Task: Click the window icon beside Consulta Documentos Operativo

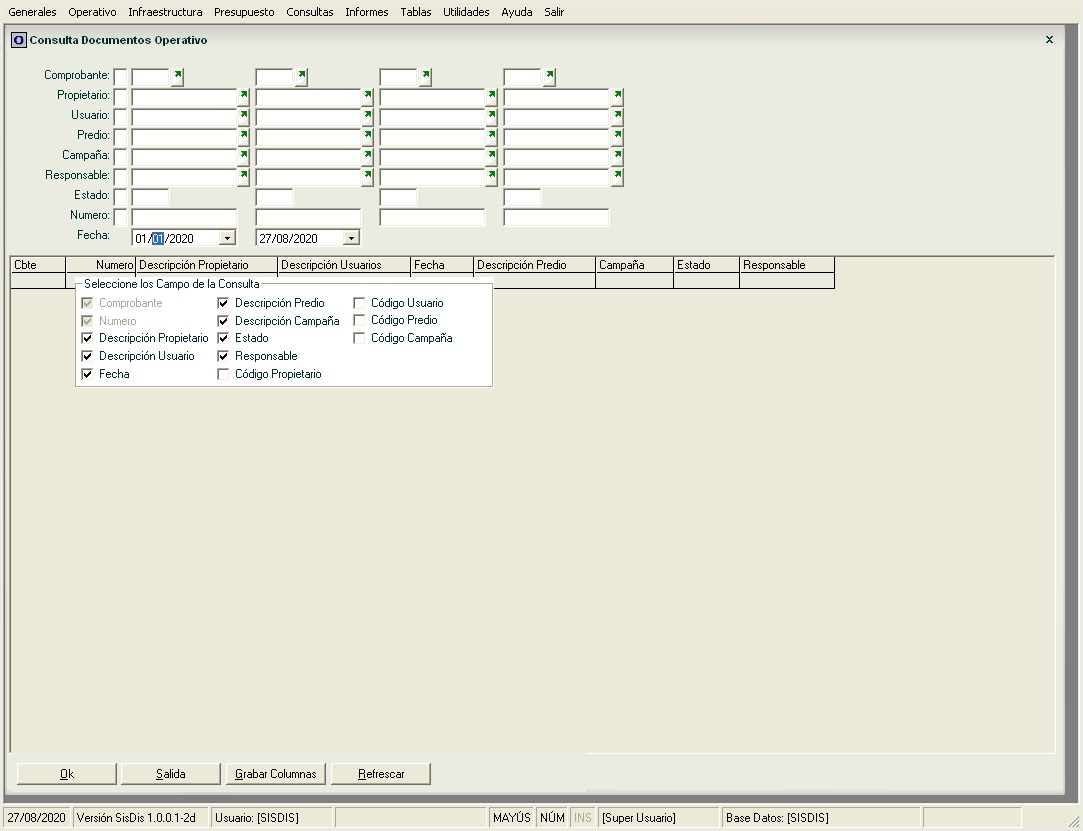Action: (18, 40)
